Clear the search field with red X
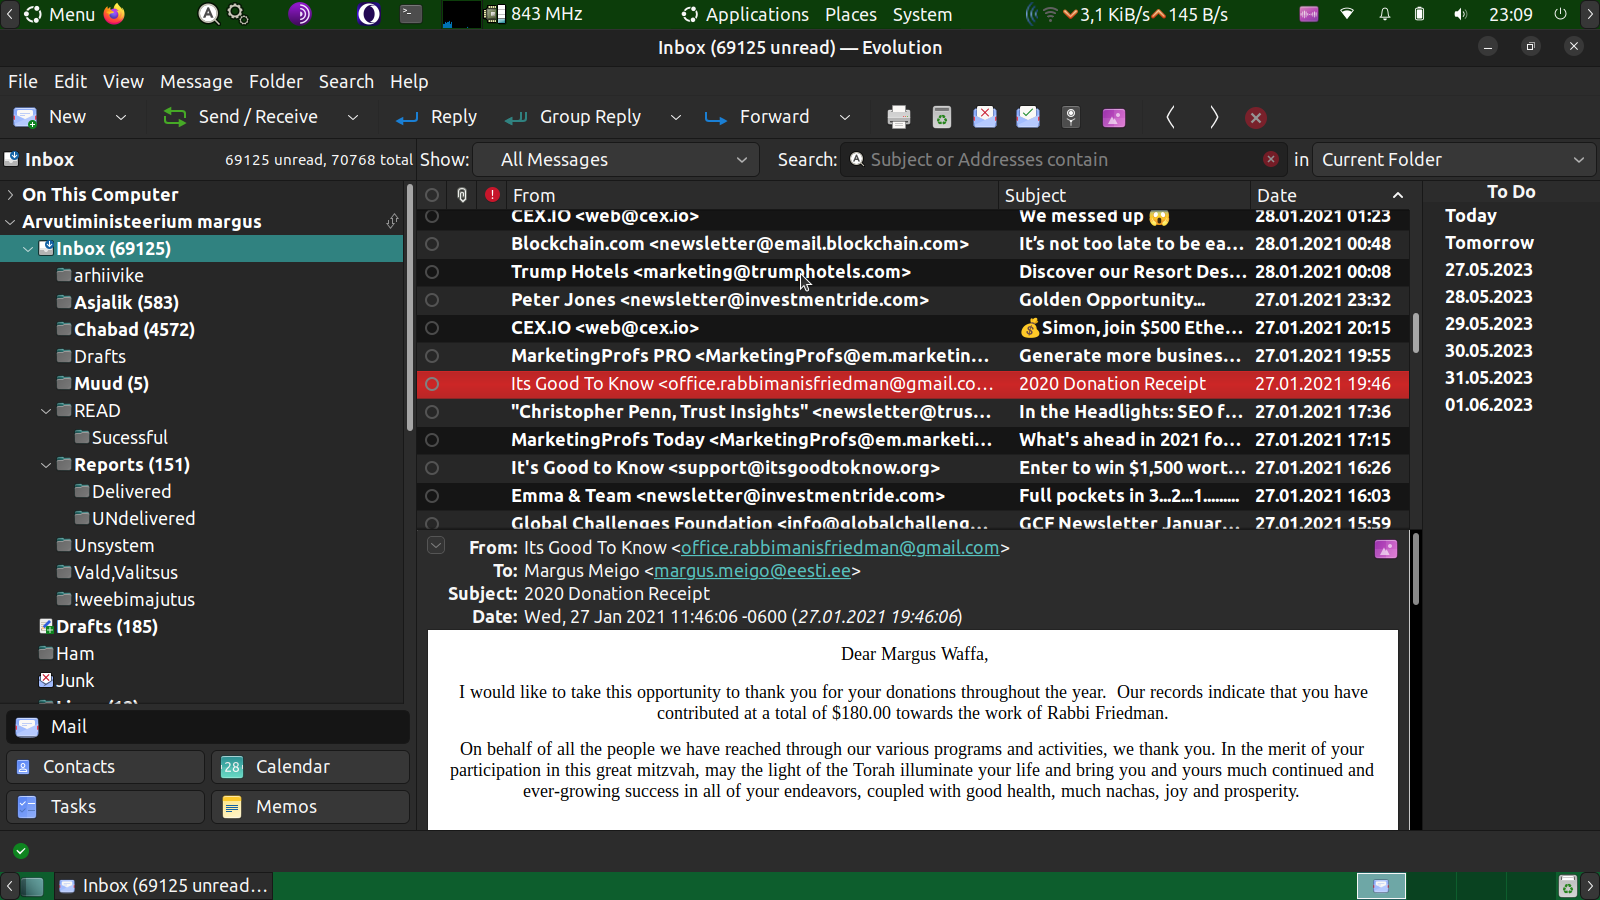Viewport: 1600px width, 900px height. point(1270,159)
